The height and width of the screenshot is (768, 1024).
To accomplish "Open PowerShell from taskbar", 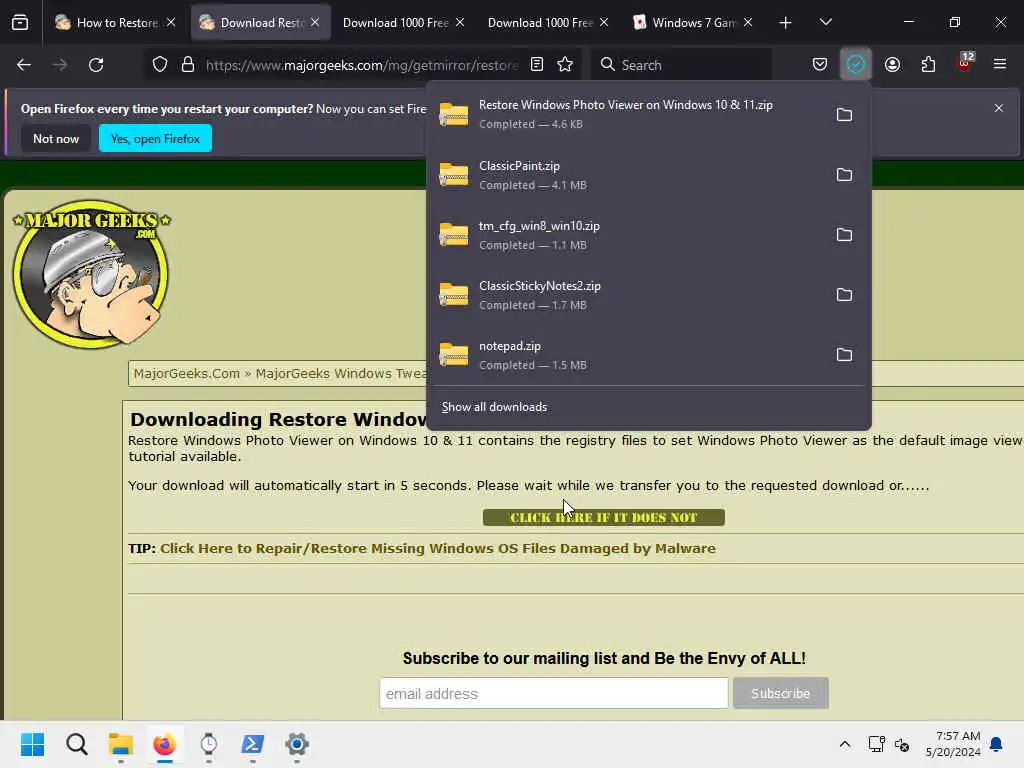I will point(253,744).
